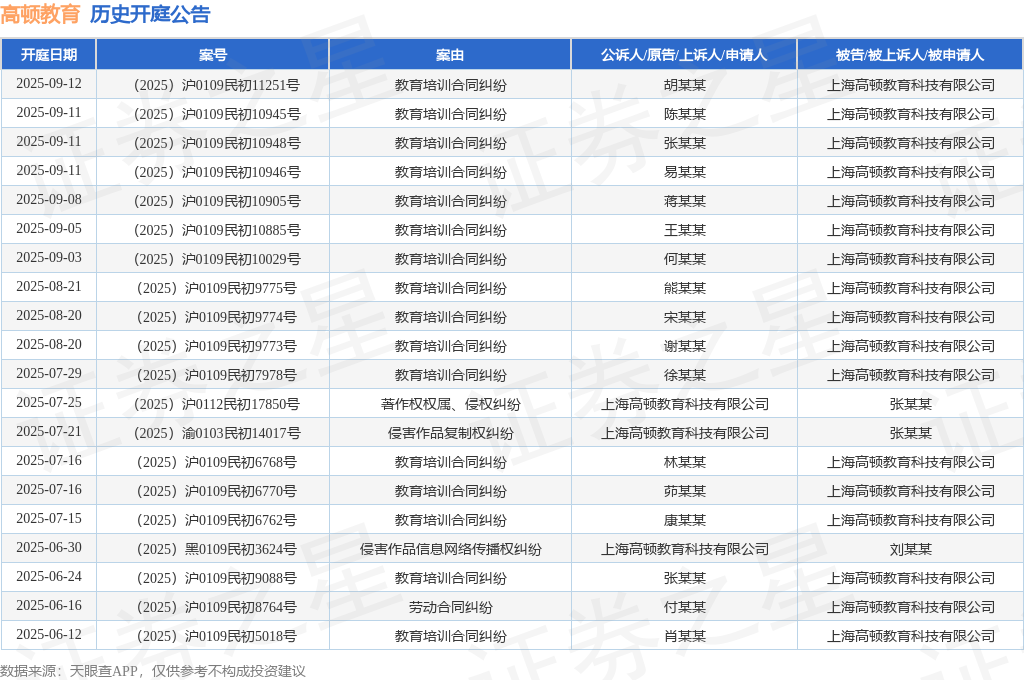
Task: Click the cause 侵害作品复制权纠纷
Action: click(451, 433)
